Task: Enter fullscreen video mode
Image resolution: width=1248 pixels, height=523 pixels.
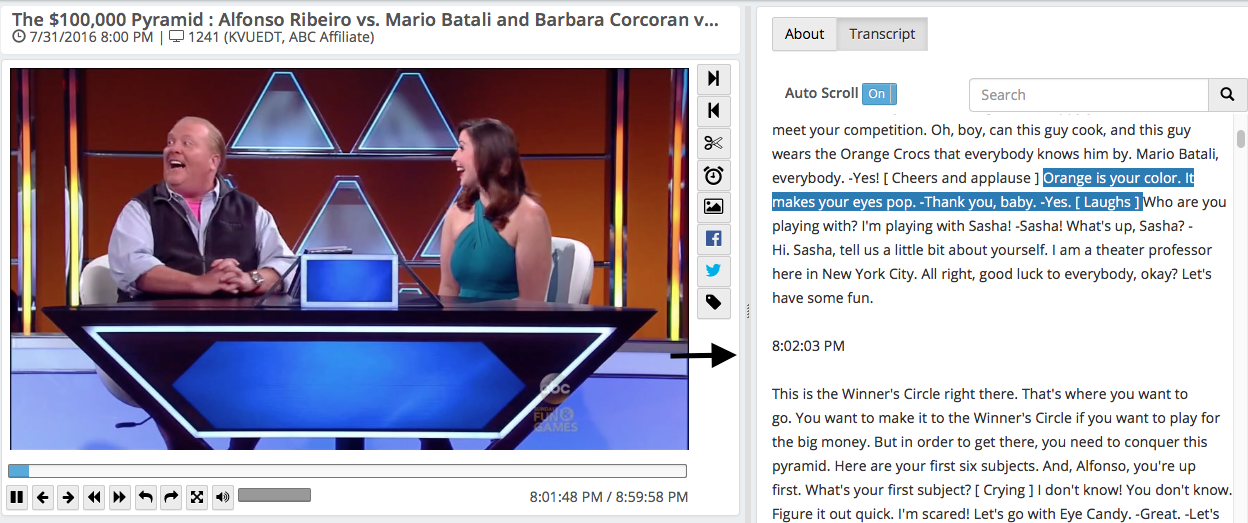Action: click(197, 496)
